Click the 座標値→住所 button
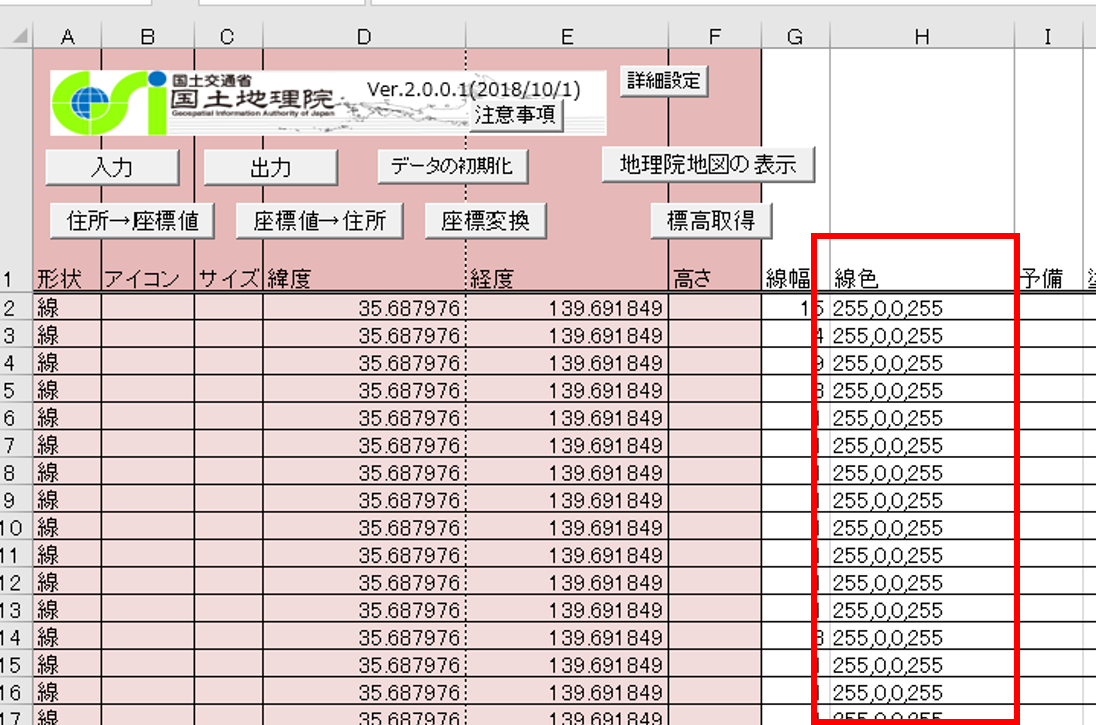Viewport: 1096px width, 725px height. point(319,222)
